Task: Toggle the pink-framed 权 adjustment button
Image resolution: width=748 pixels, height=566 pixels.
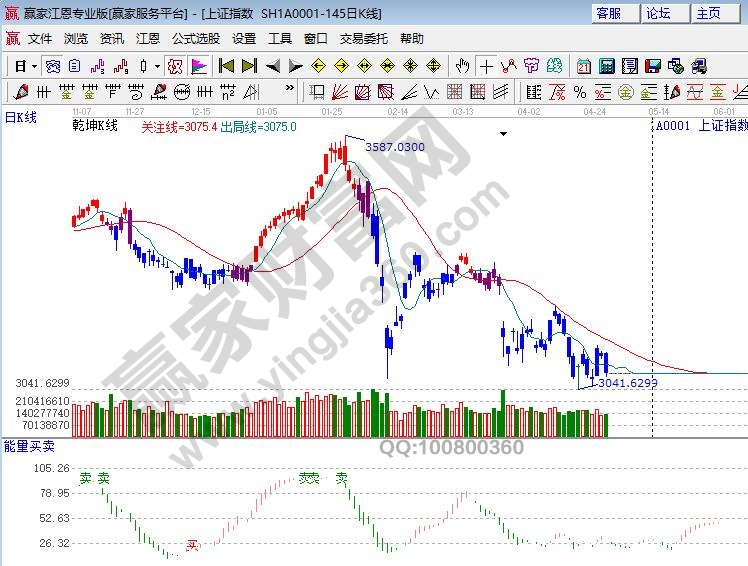Action: [x=173, y=66]
